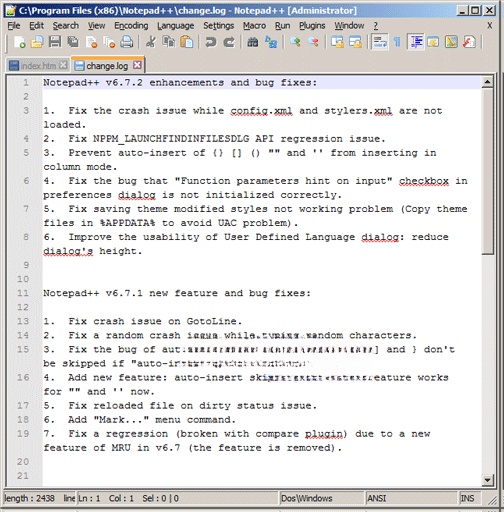Save the current file
This screenshot has width=504, height=512.
55,42
